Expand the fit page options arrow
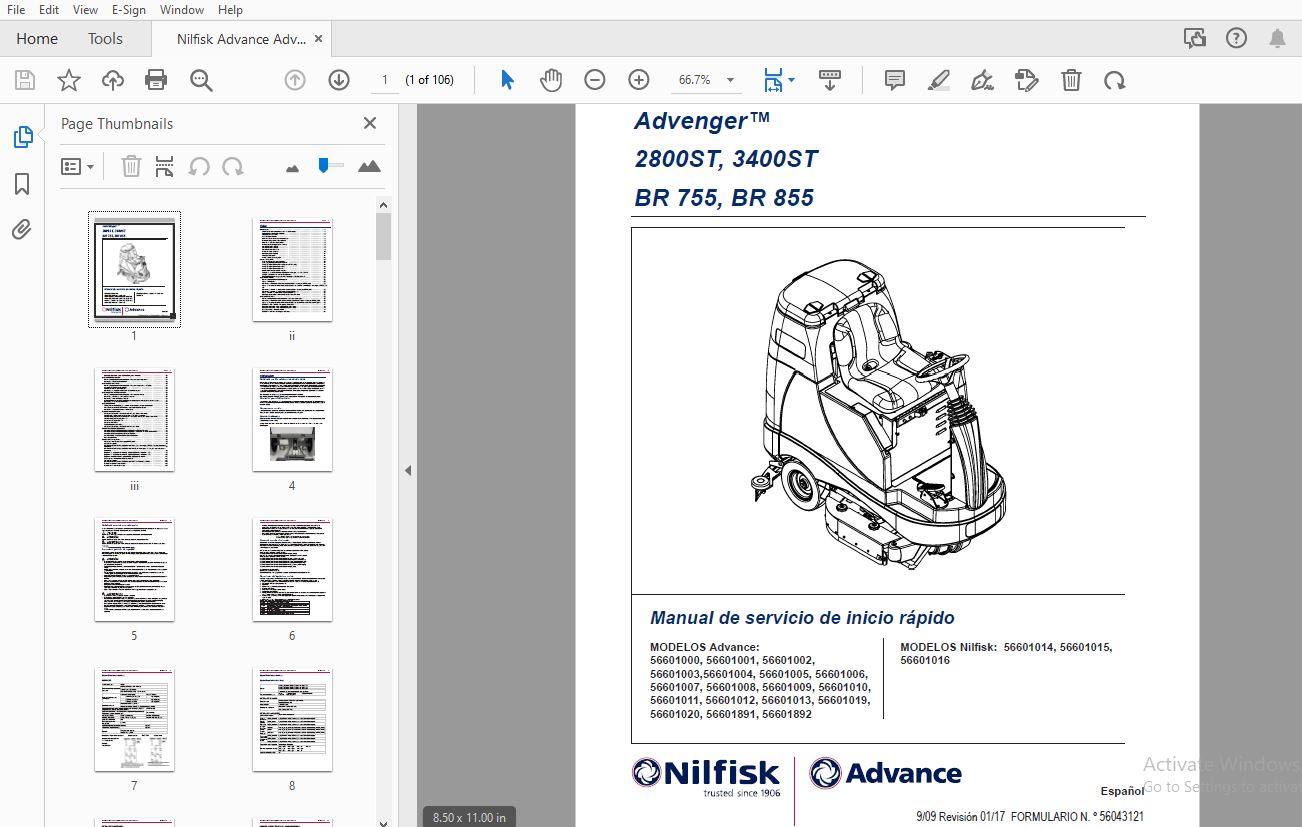This screenshot has height=827, width=1302. (792, 79)
